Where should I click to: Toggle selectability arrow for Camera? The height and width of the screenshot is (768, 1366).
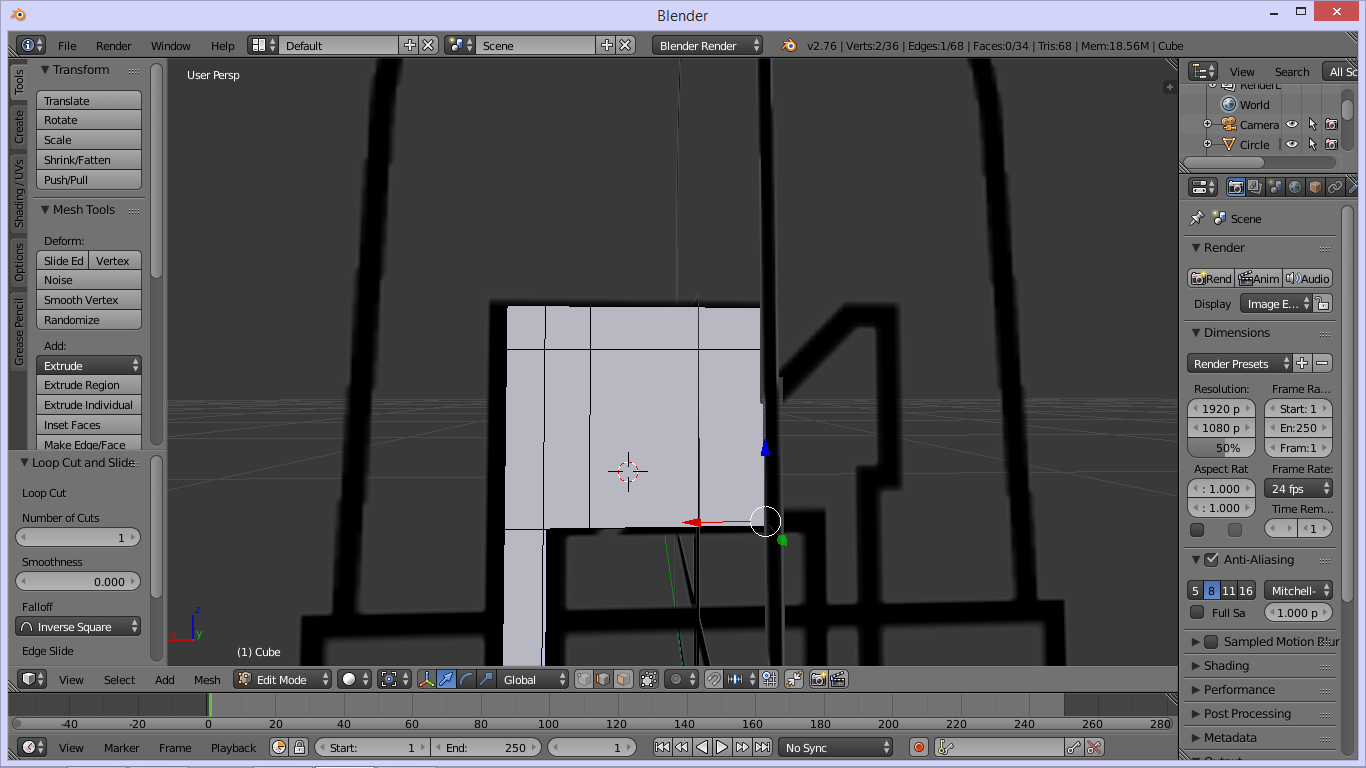[1312, 124]
